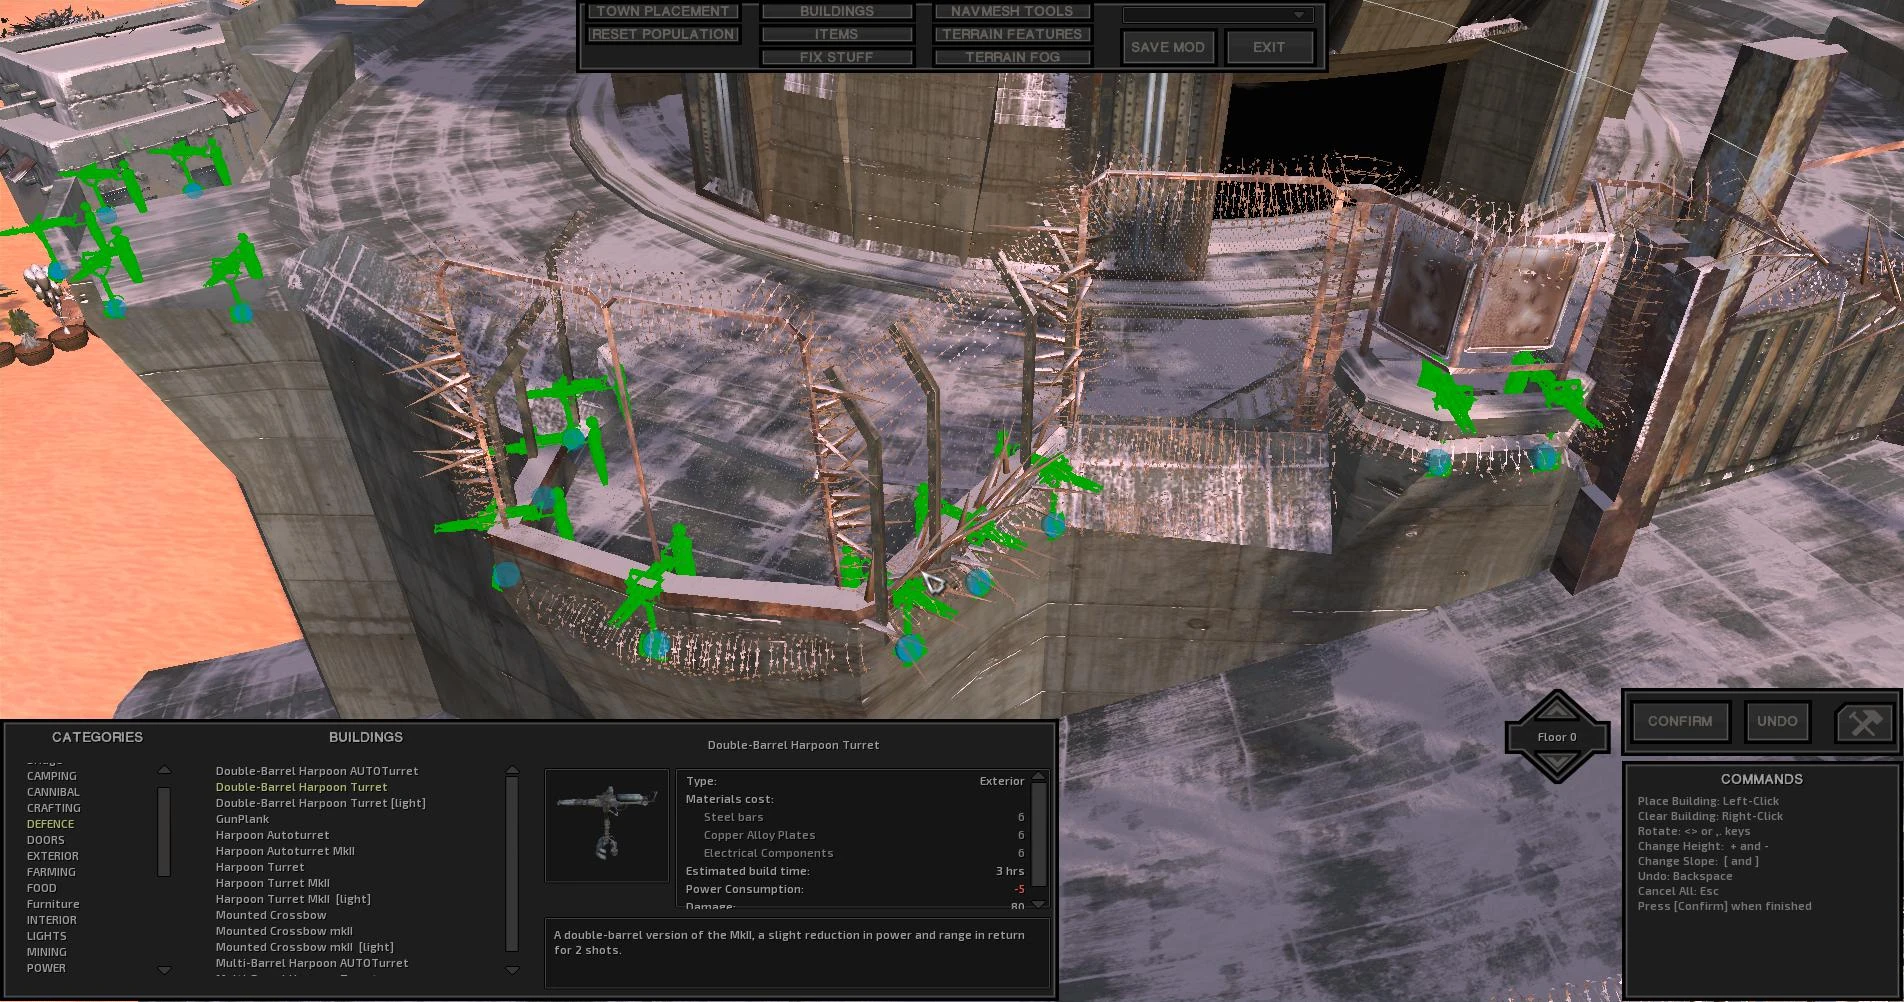Raise the floor with up arrow
The image size is (1904, 1002).
click(x=1556, y=708)
